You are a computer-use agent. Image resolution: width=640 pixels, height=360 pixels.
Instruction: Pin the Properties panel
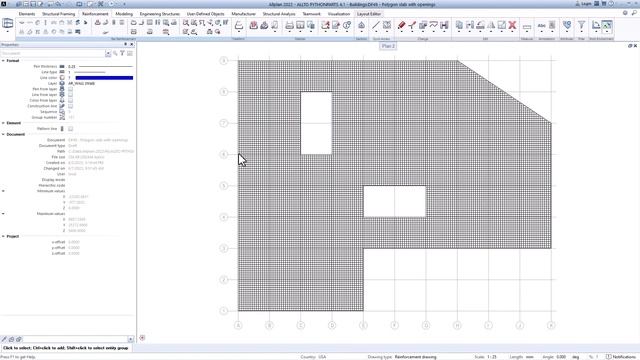pos(125,44)
